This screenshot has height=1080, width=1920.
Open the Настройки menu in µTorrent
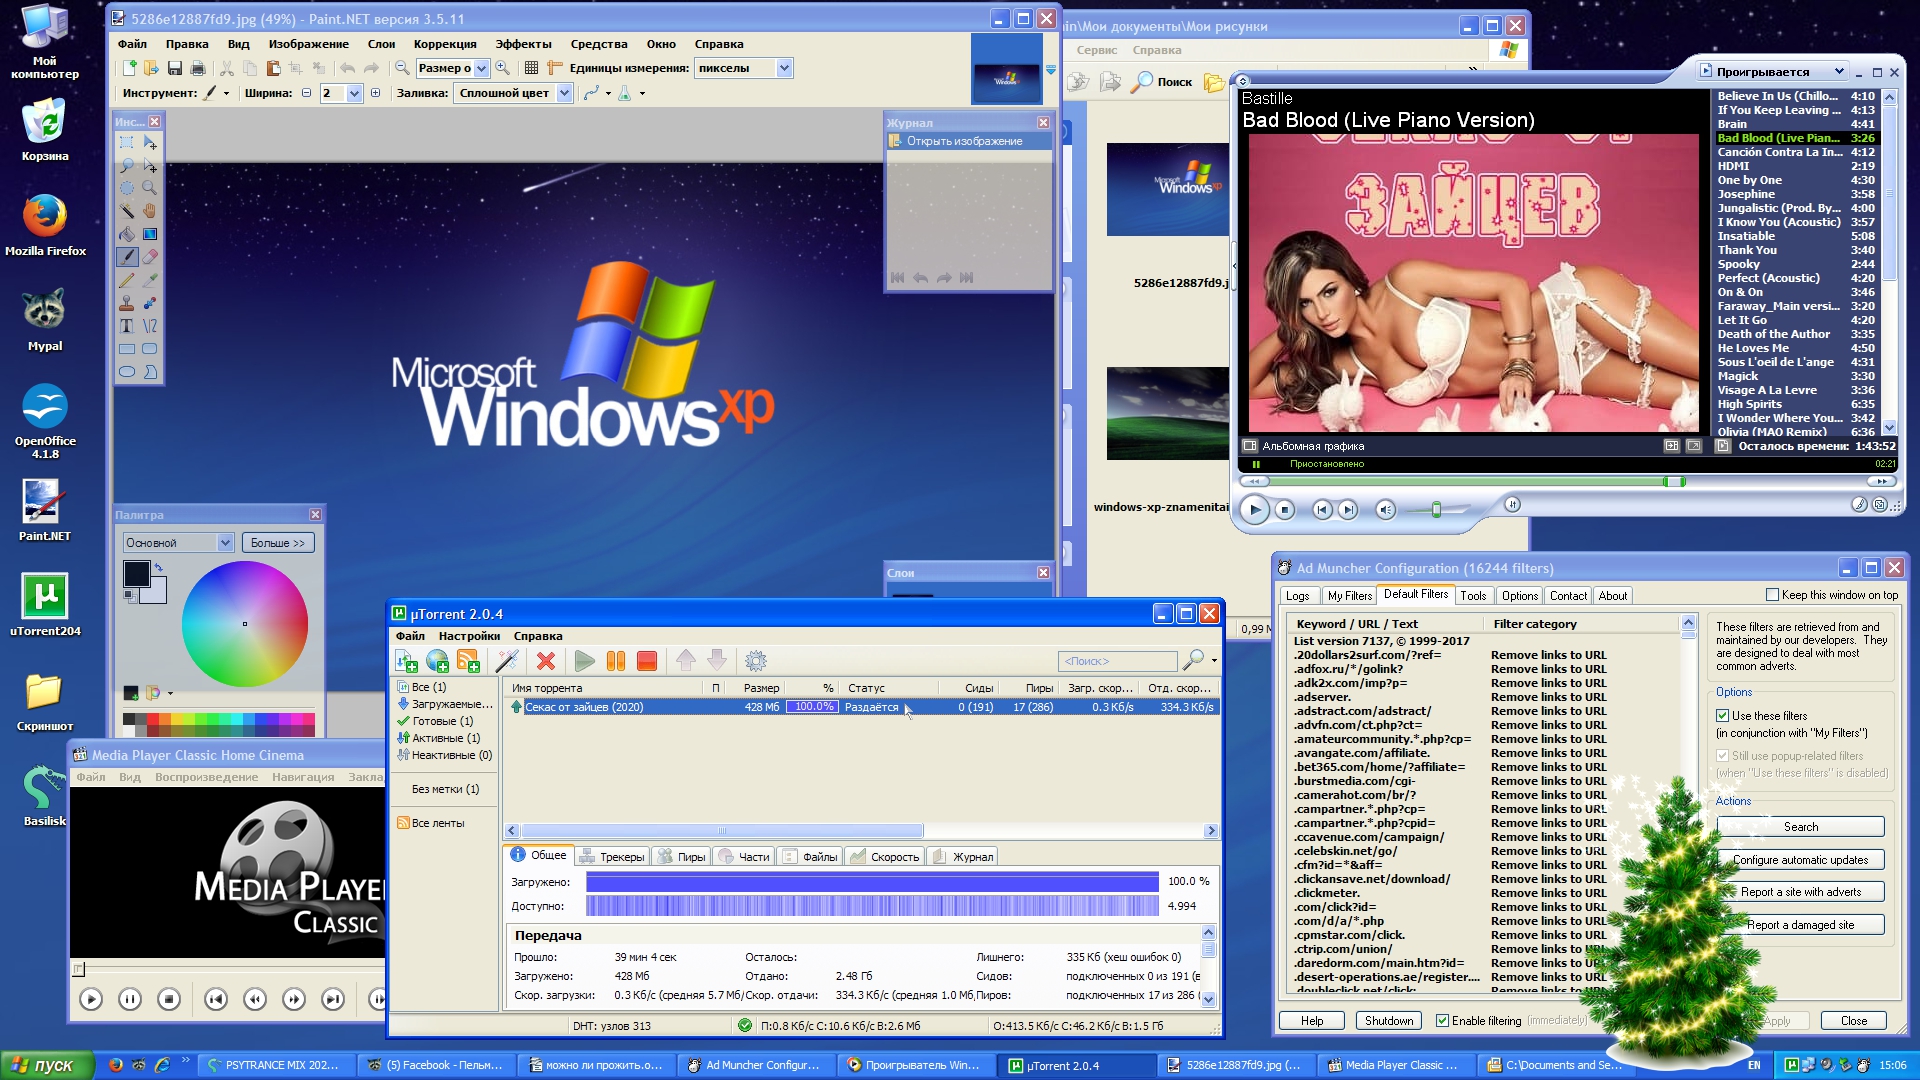click(x=469, y=636)
